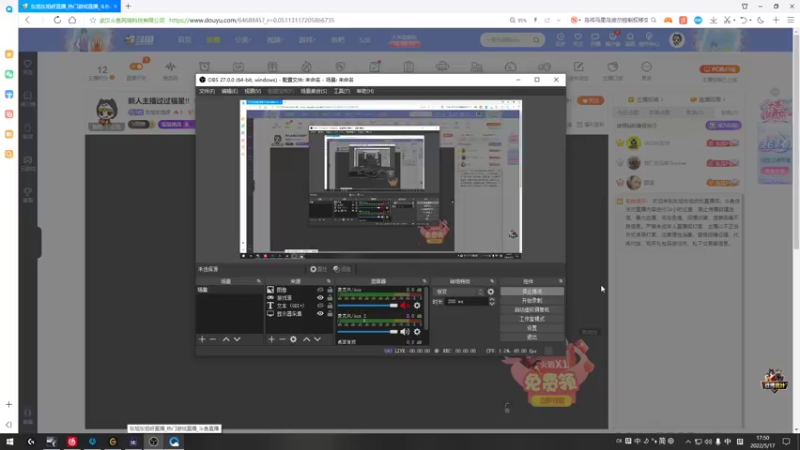The height and width of the screenshot is (450, 800).
Task: Pop out the Audio Mixer dock header icon
Action: [x=424, y=281]
